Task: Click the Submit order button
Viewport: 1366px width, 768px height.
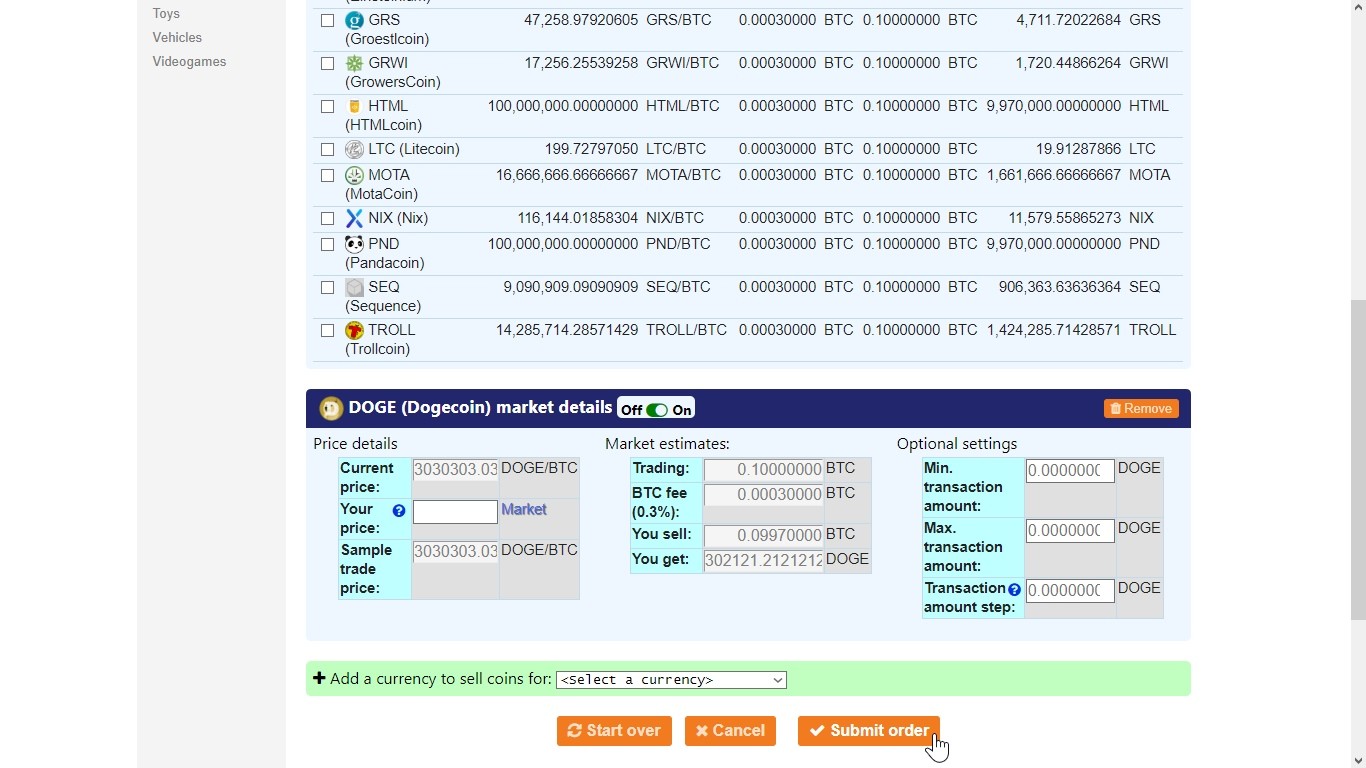Action: [868, 731]
